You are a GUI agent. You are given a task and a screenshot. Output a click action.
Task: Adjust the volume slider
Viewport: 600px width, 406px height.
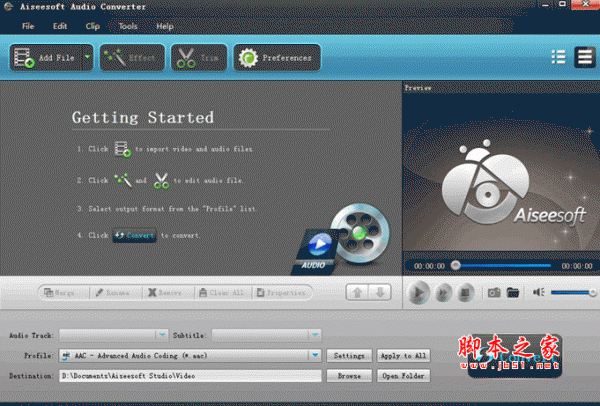[x=573, y=292]
